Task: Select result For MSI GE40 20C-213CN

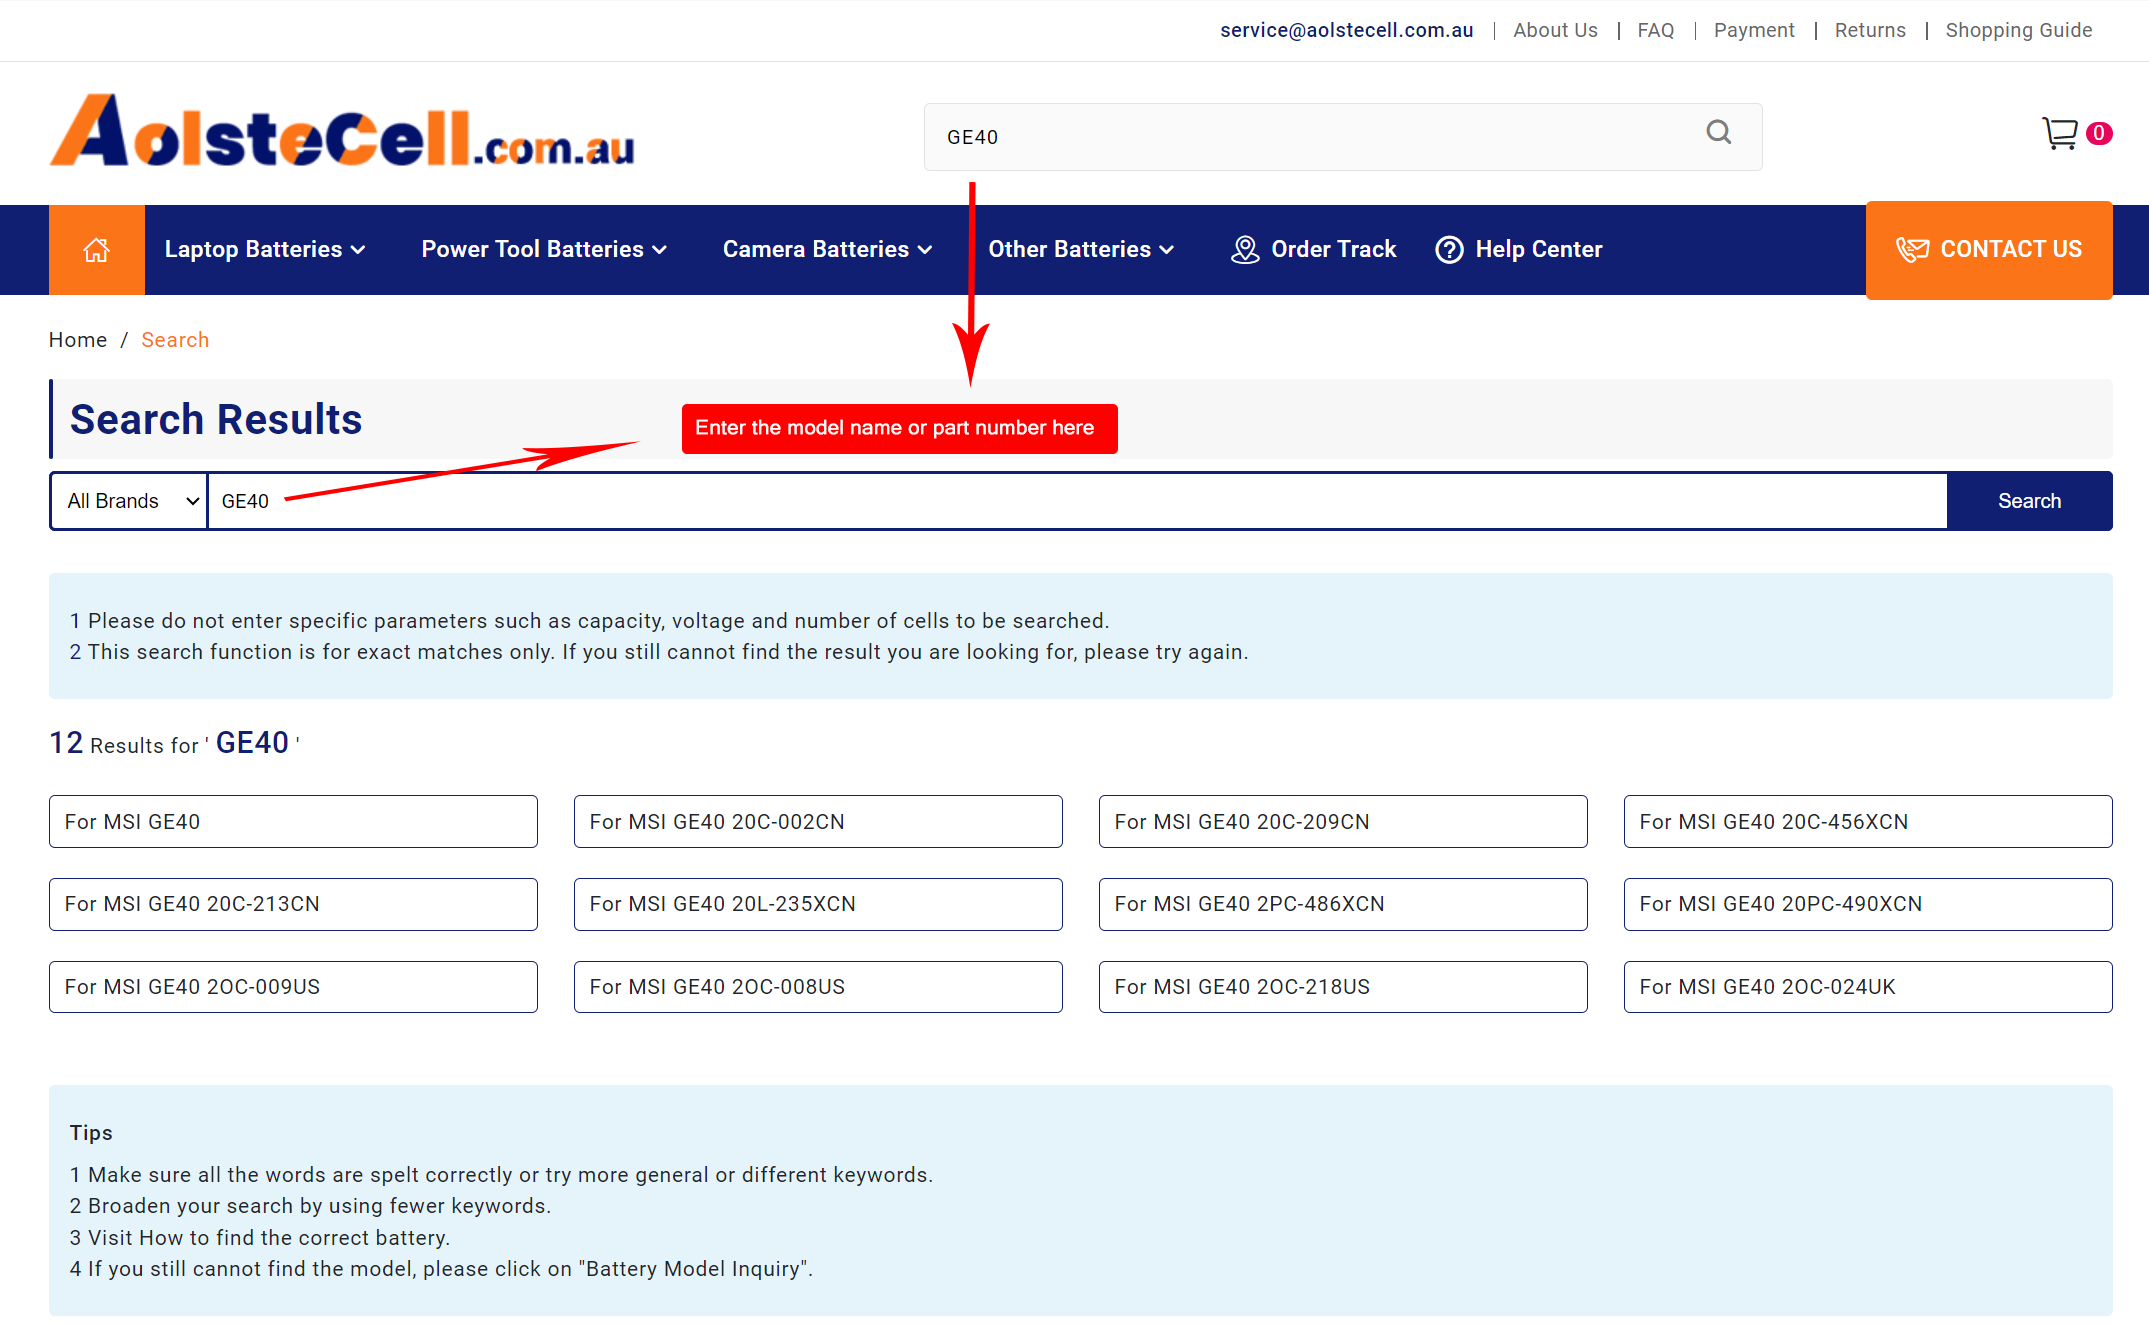Action: (x=293, y=904)
